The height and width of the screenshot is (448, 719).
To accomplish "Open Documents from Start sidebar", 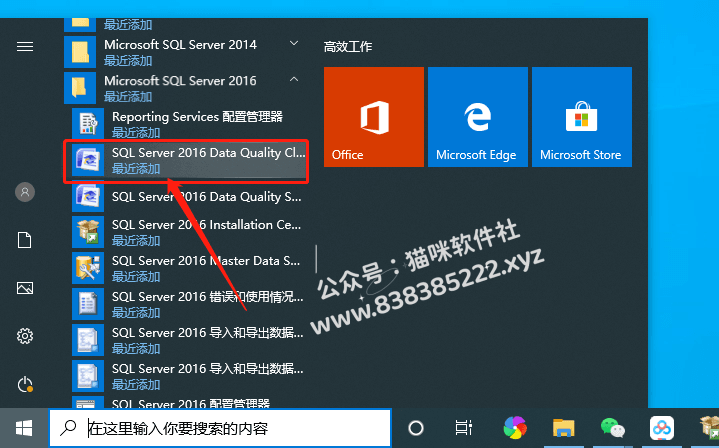I will (25, 240).
